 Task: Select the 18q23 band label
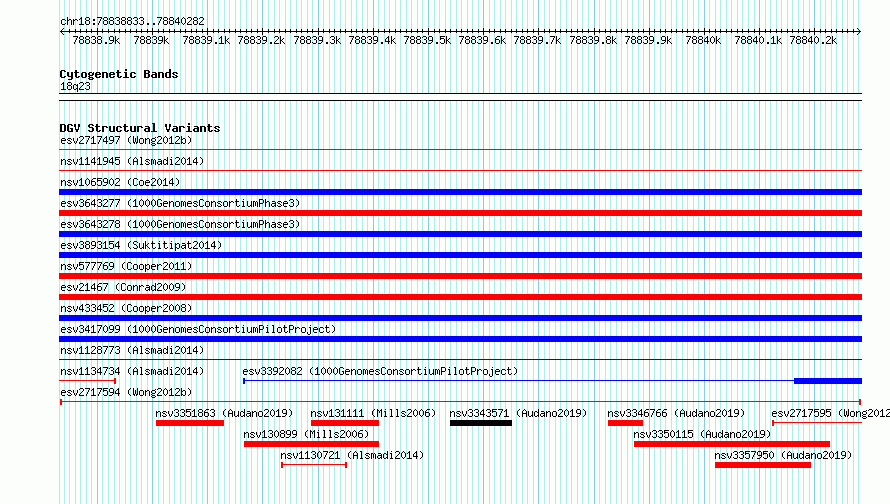[75, 86]
